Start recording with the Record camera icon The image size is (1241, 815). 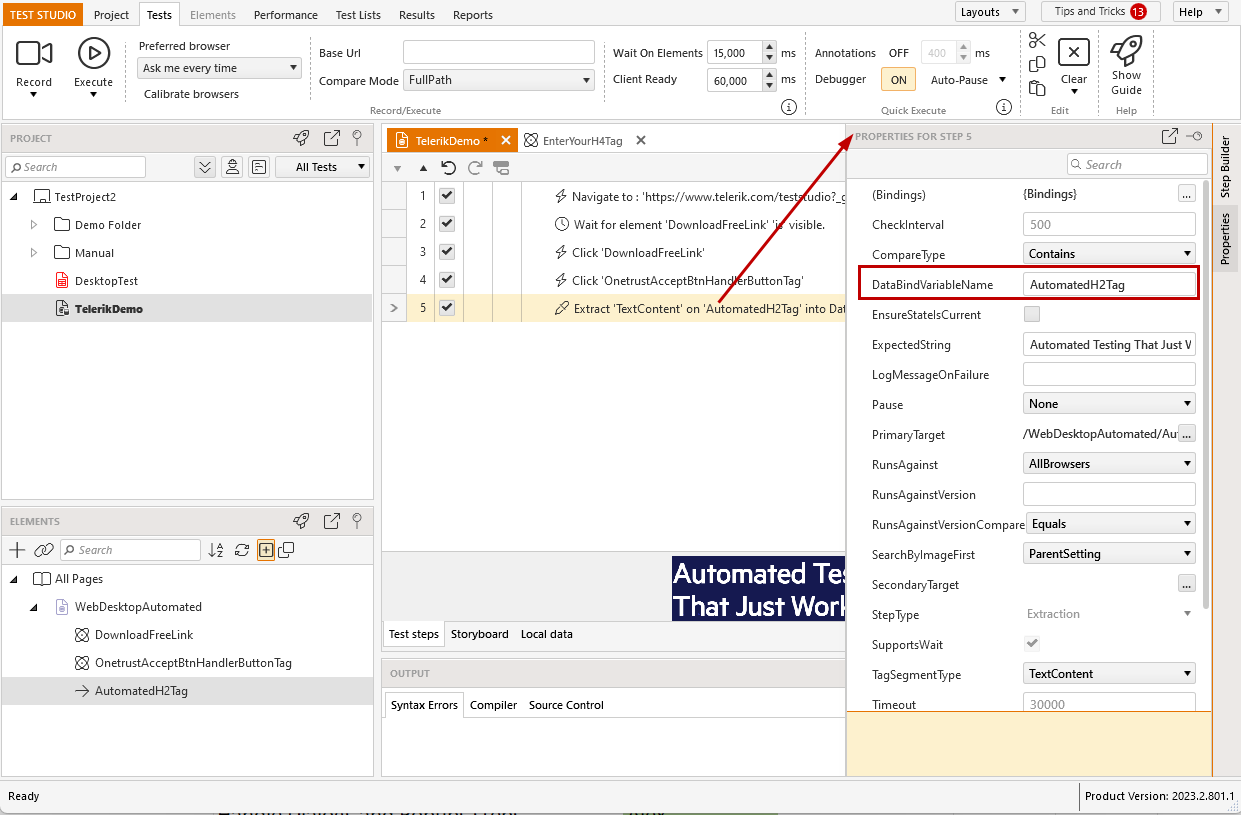pos(34,54)
